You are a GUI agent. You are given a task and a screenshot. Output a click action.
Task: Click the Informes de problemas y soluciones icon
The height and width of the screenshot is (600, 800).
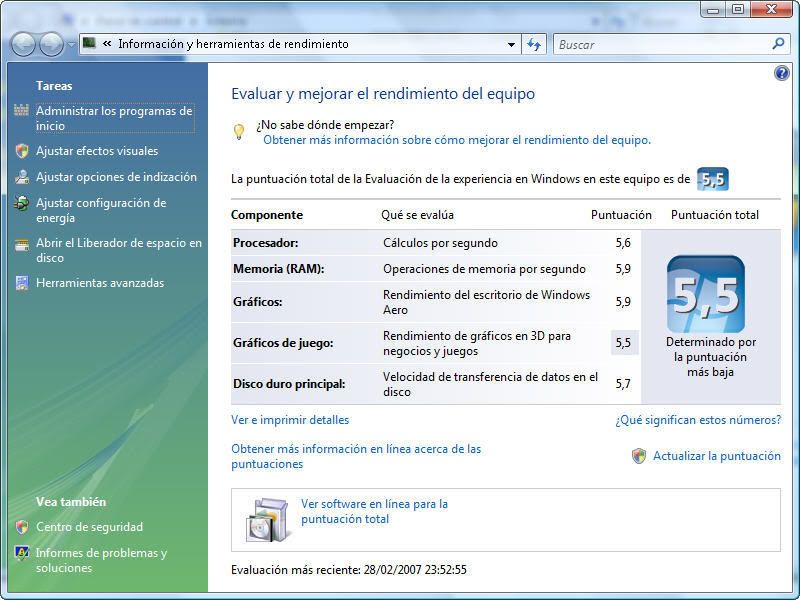[22, 553]
